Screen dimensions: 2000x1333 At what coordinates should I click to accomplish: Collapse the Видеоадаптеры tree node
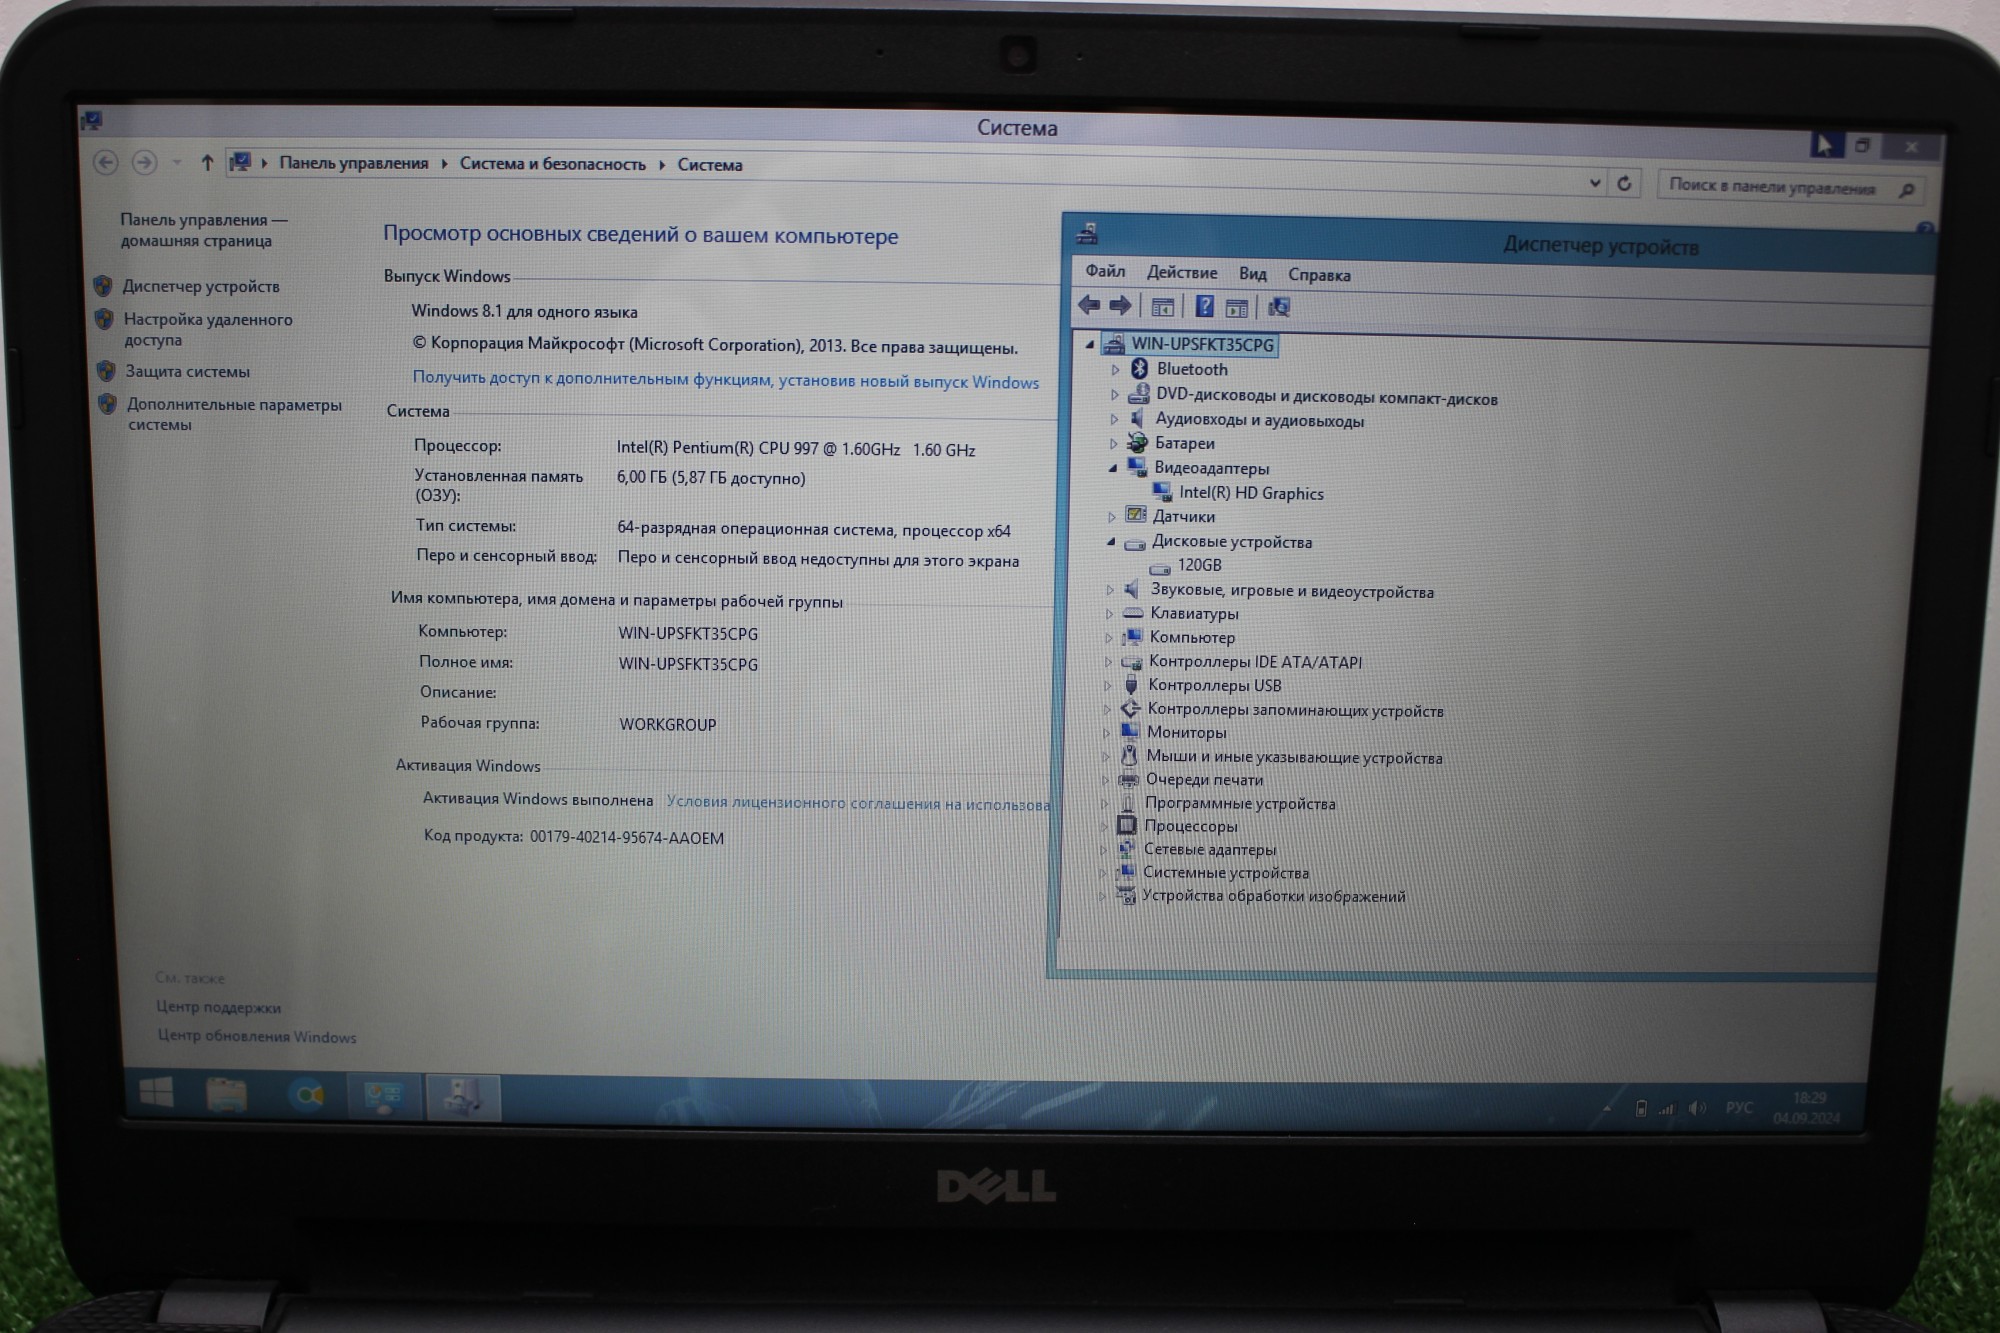point(1112,468)
